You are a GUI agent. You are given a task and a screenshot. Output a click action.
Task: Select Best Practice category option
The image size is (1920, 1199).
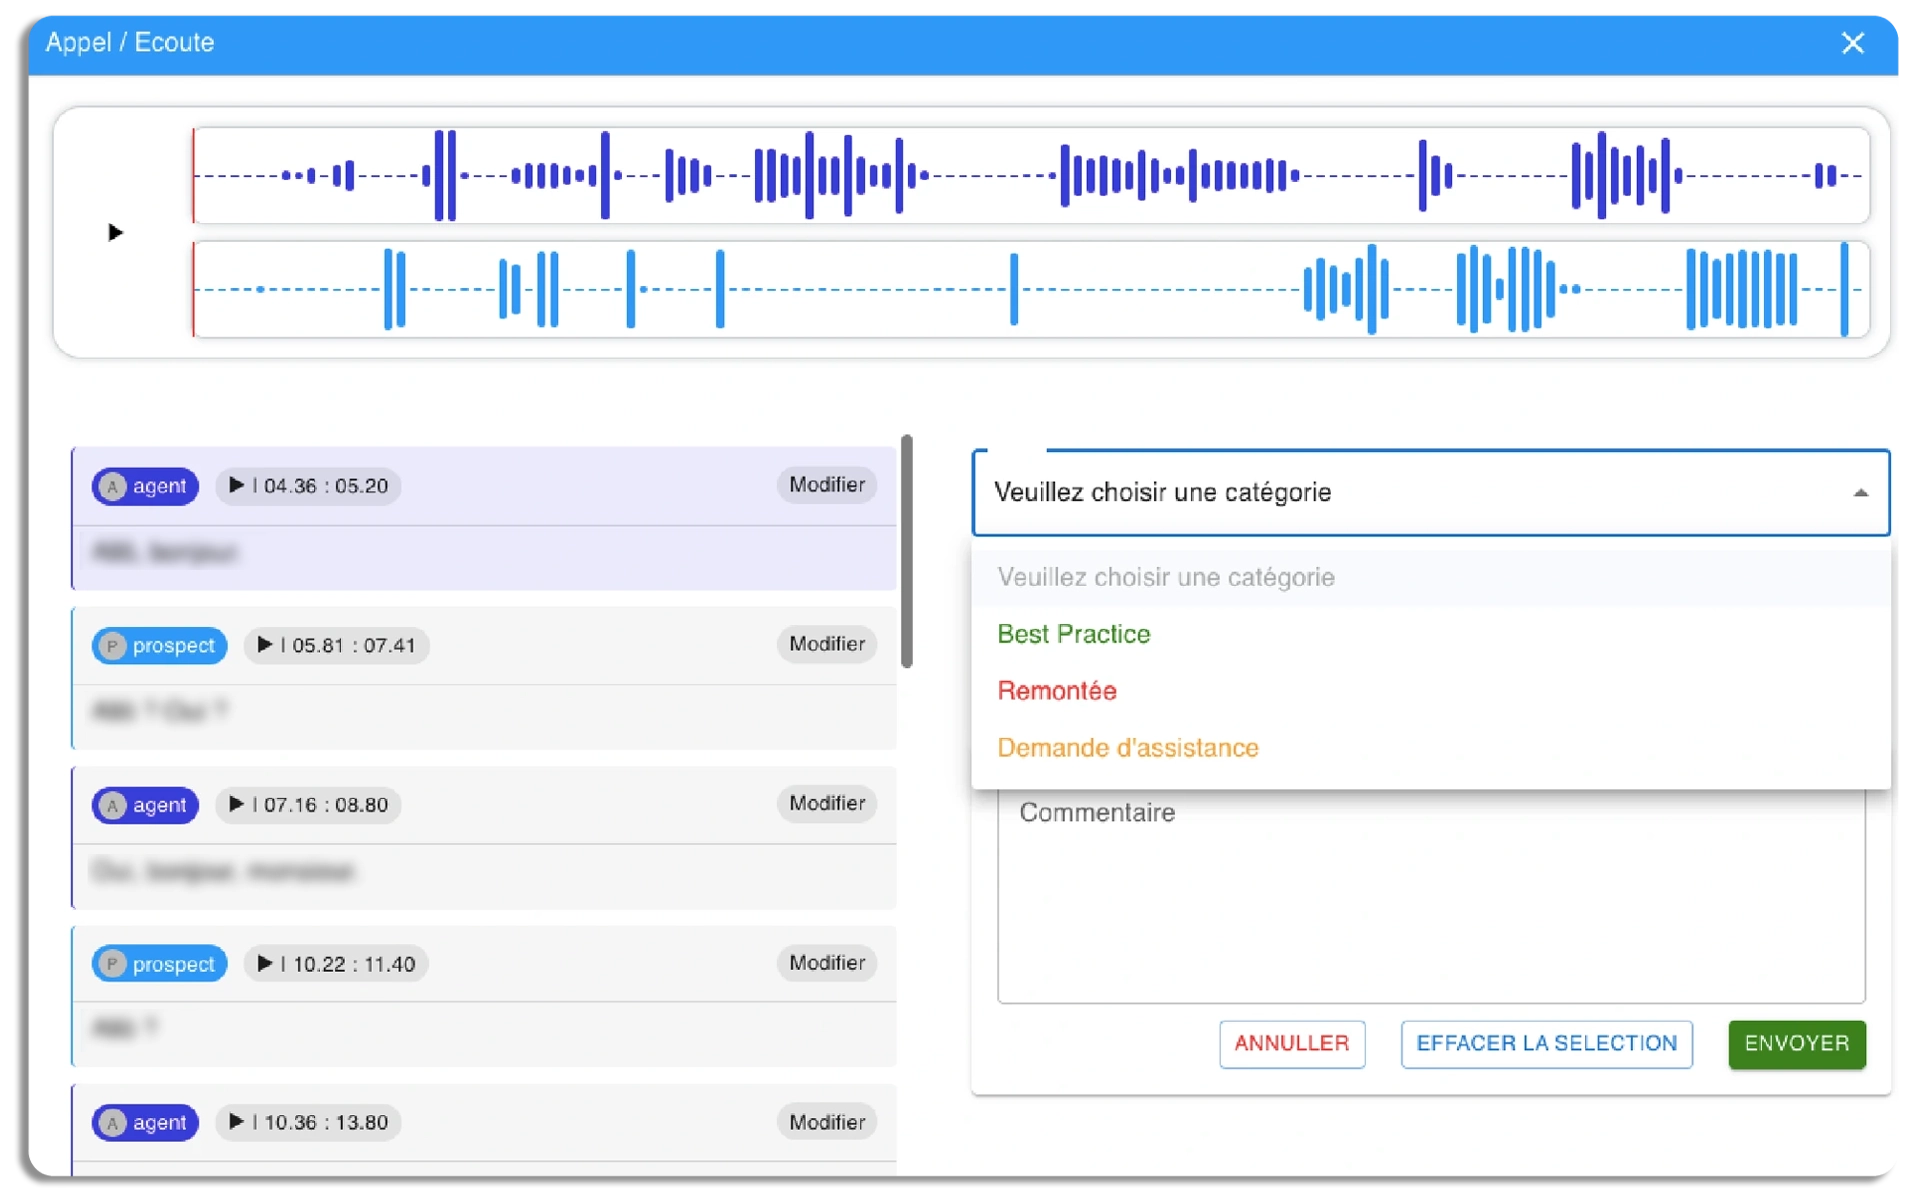pyautogui.click(x=1073, y=634)
